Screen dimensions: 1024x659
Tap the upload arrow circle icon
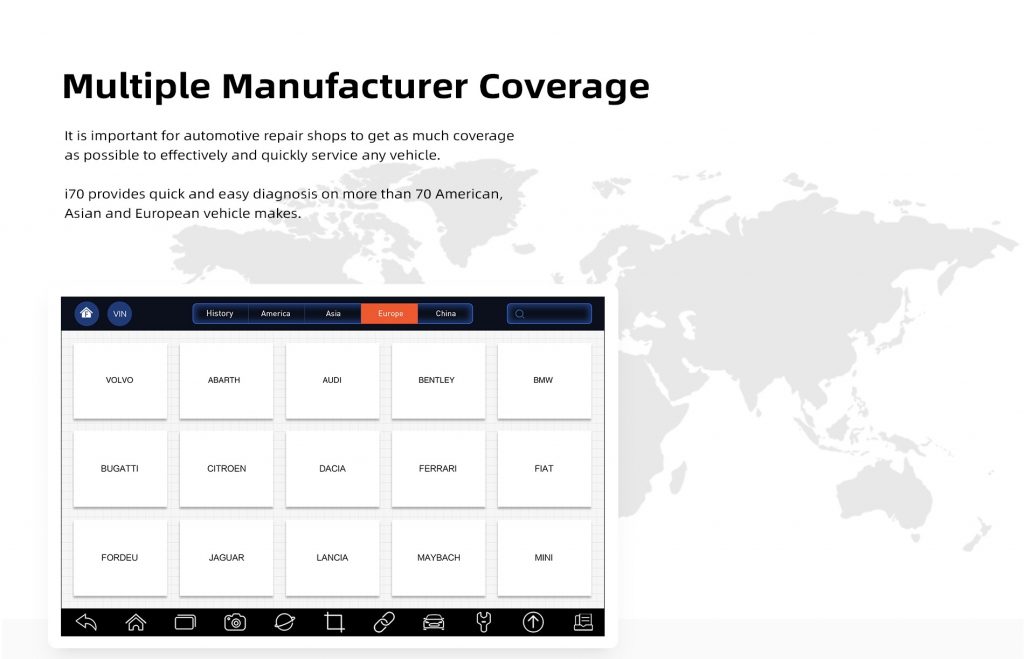click(533, 622)
